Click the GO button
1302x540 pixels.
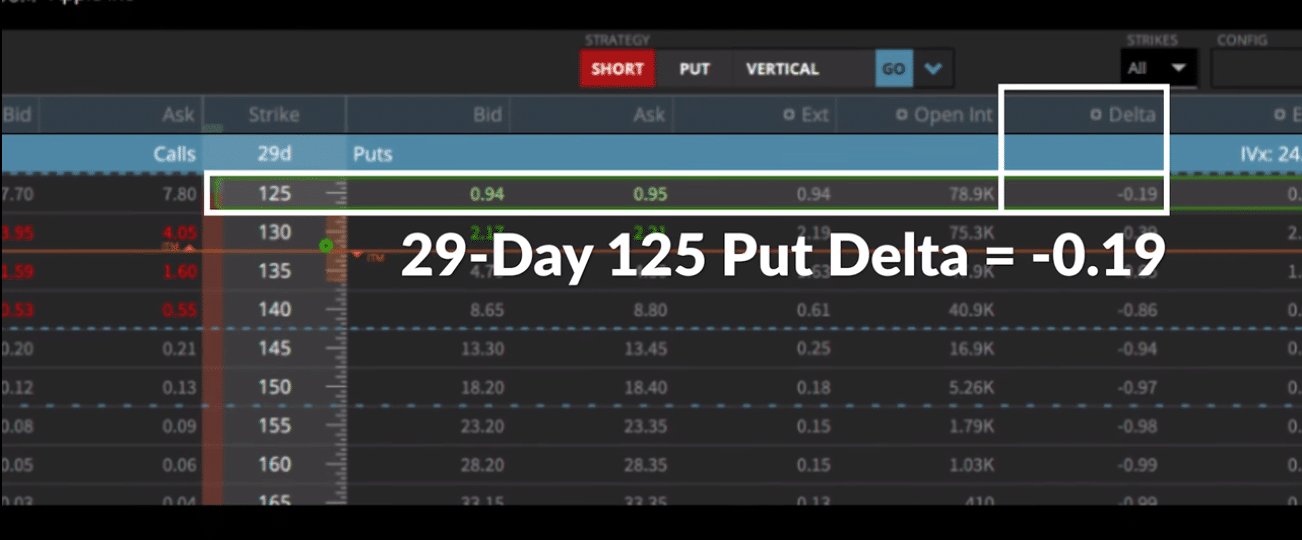893,69
